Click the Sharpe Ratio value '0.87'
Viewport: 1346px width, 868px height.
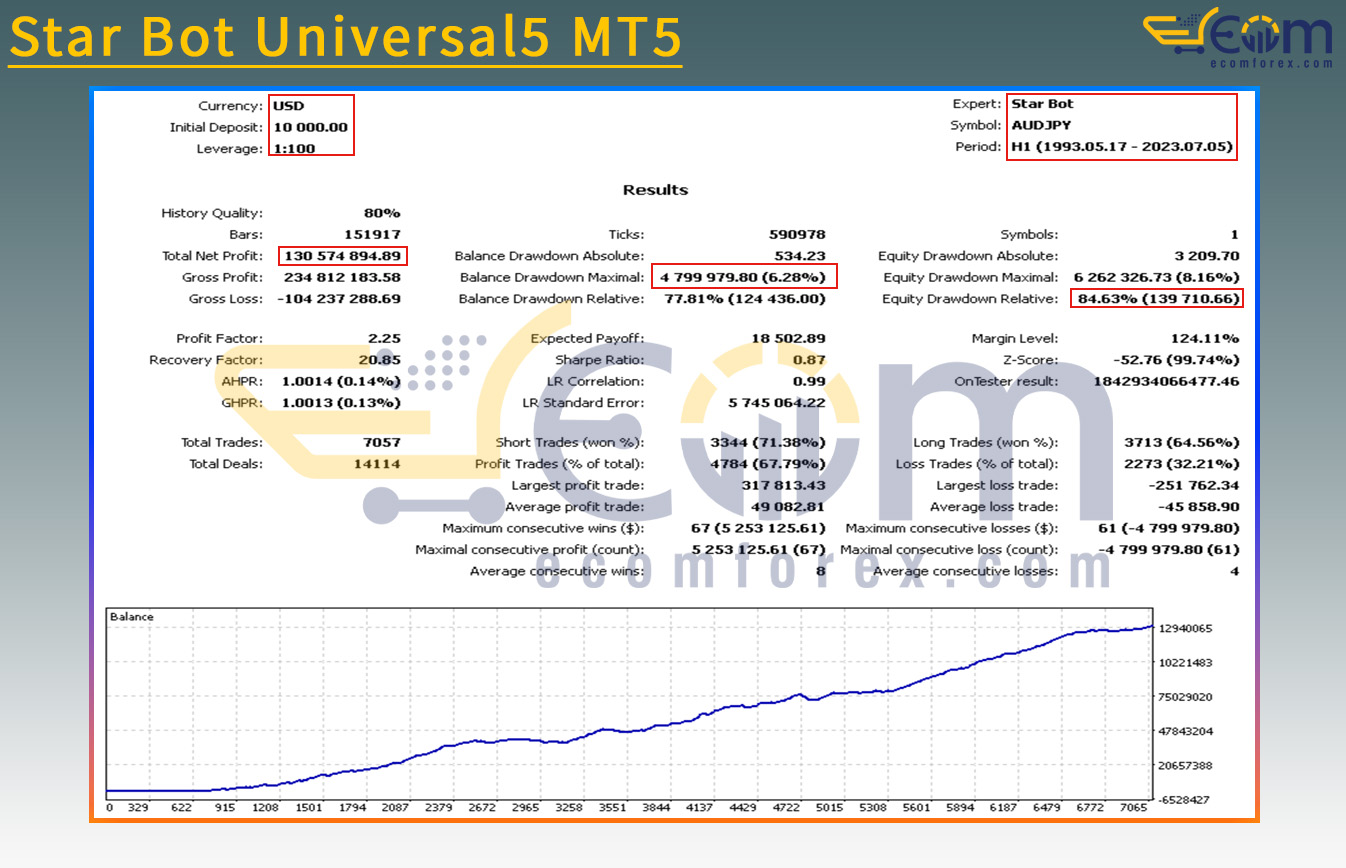[x=809, y=360]
